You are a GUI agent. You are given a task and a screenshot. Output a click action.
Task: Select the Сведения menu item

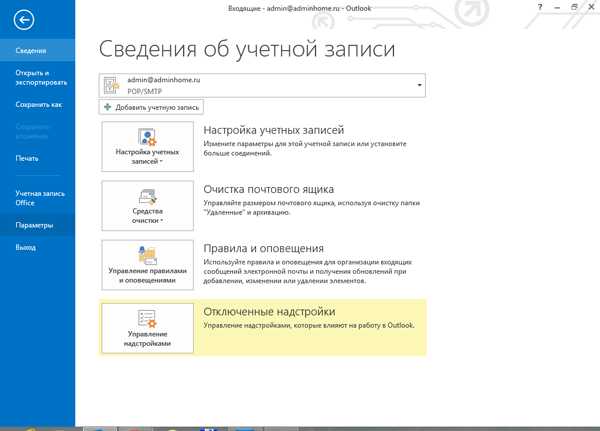click(38, 51)
